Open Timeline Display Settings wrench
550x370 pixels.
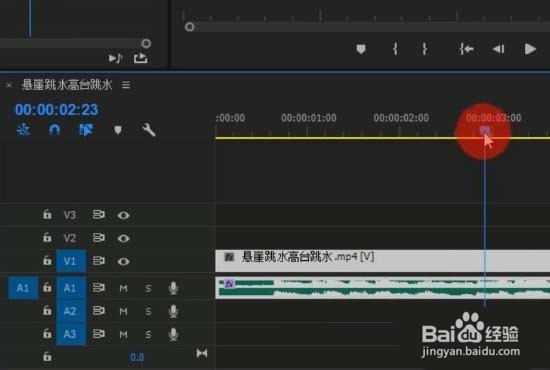pos(149,130)
